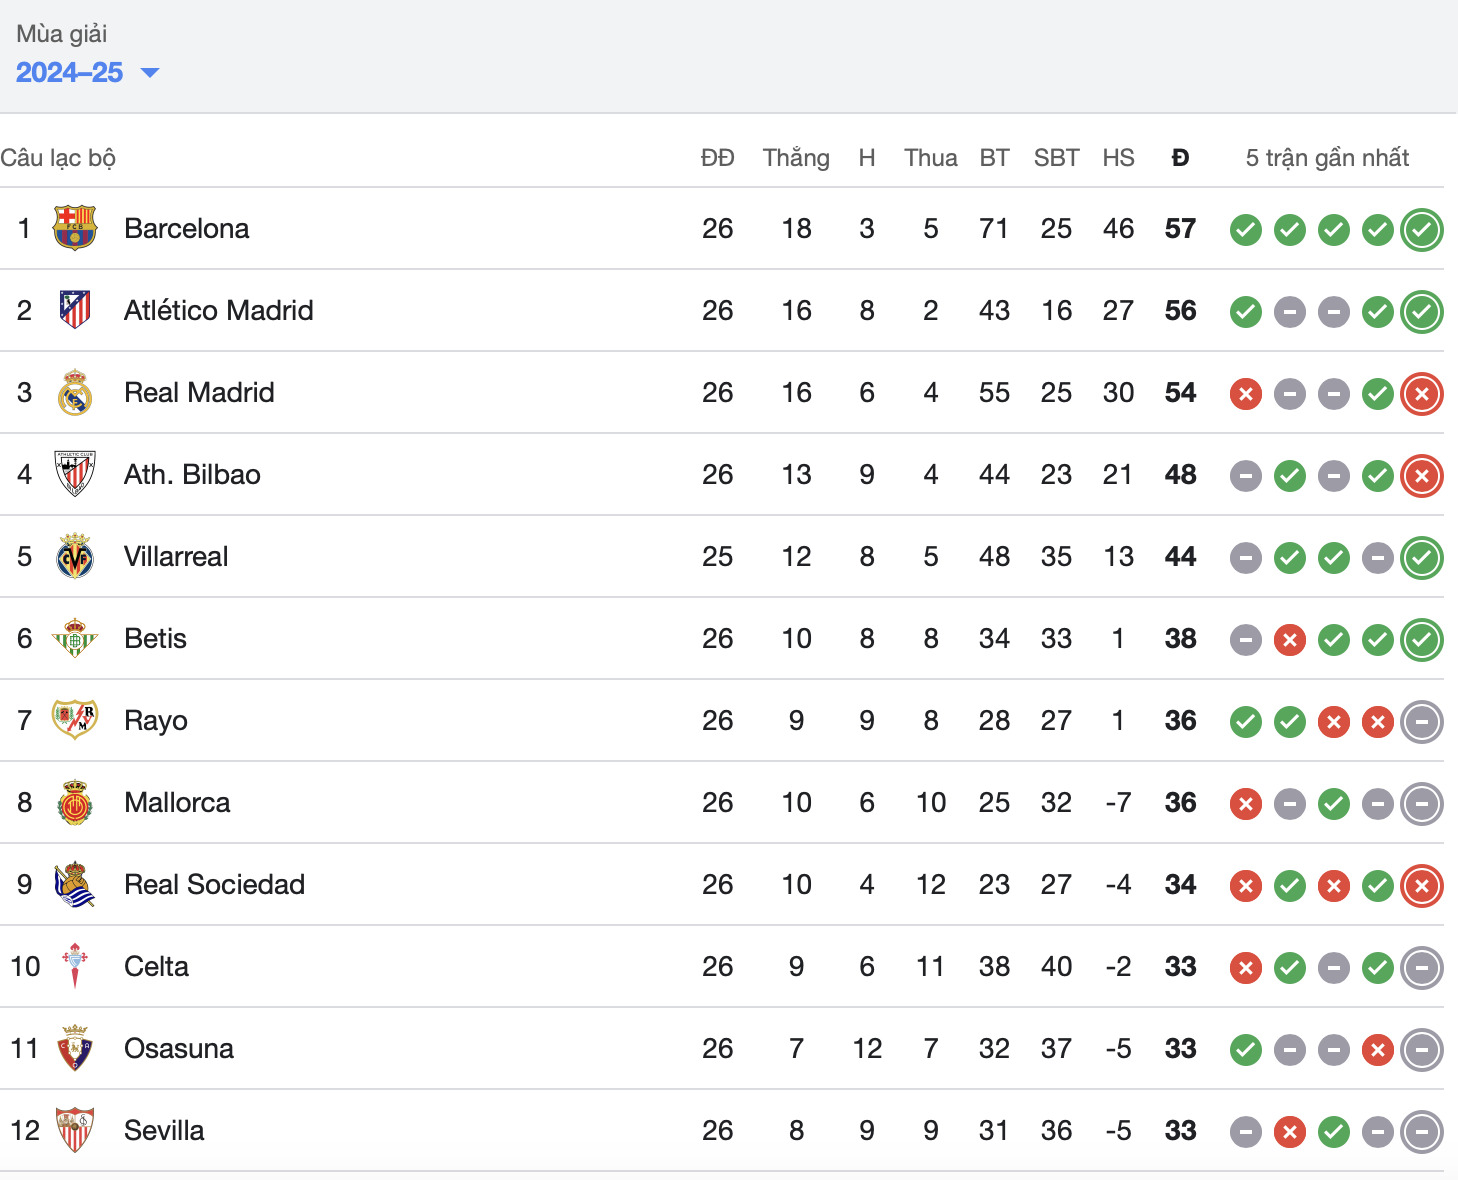Click Barcelona's most recent win indicator
1458x1180 pixels.
tap(1421, 230)
